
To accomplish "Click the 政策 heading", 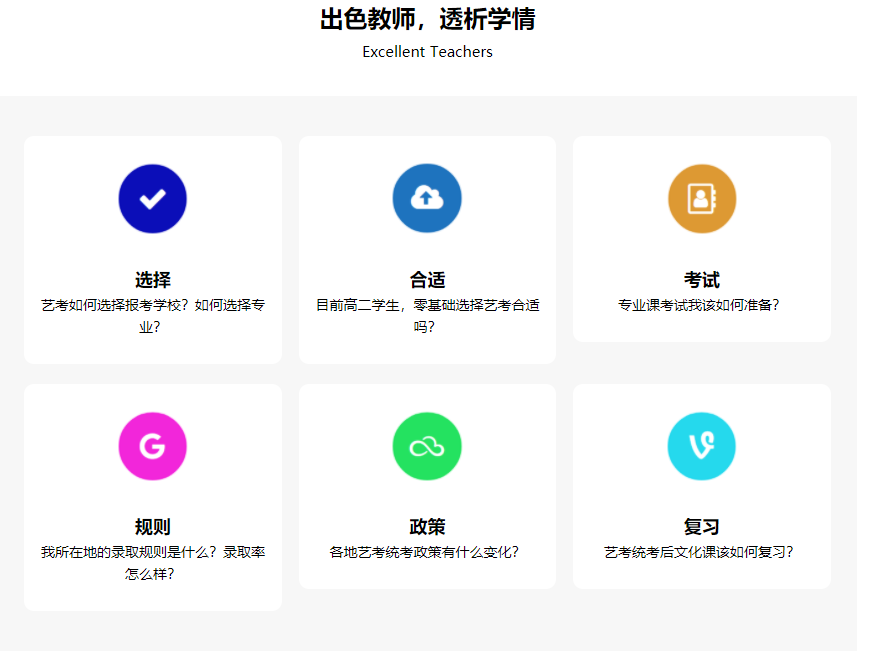I will click(x=427, y=527).
